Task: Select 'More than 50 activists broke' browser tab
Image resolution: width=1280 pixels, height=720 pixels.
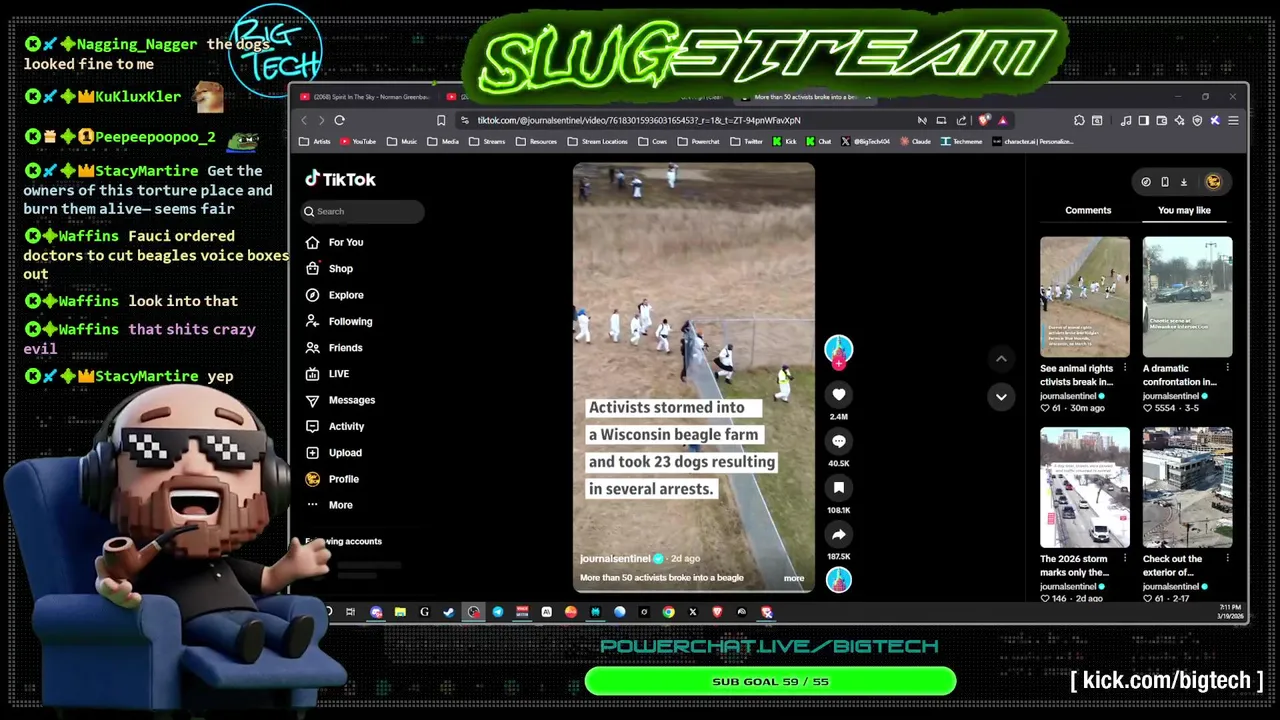Action: (806, 97)
